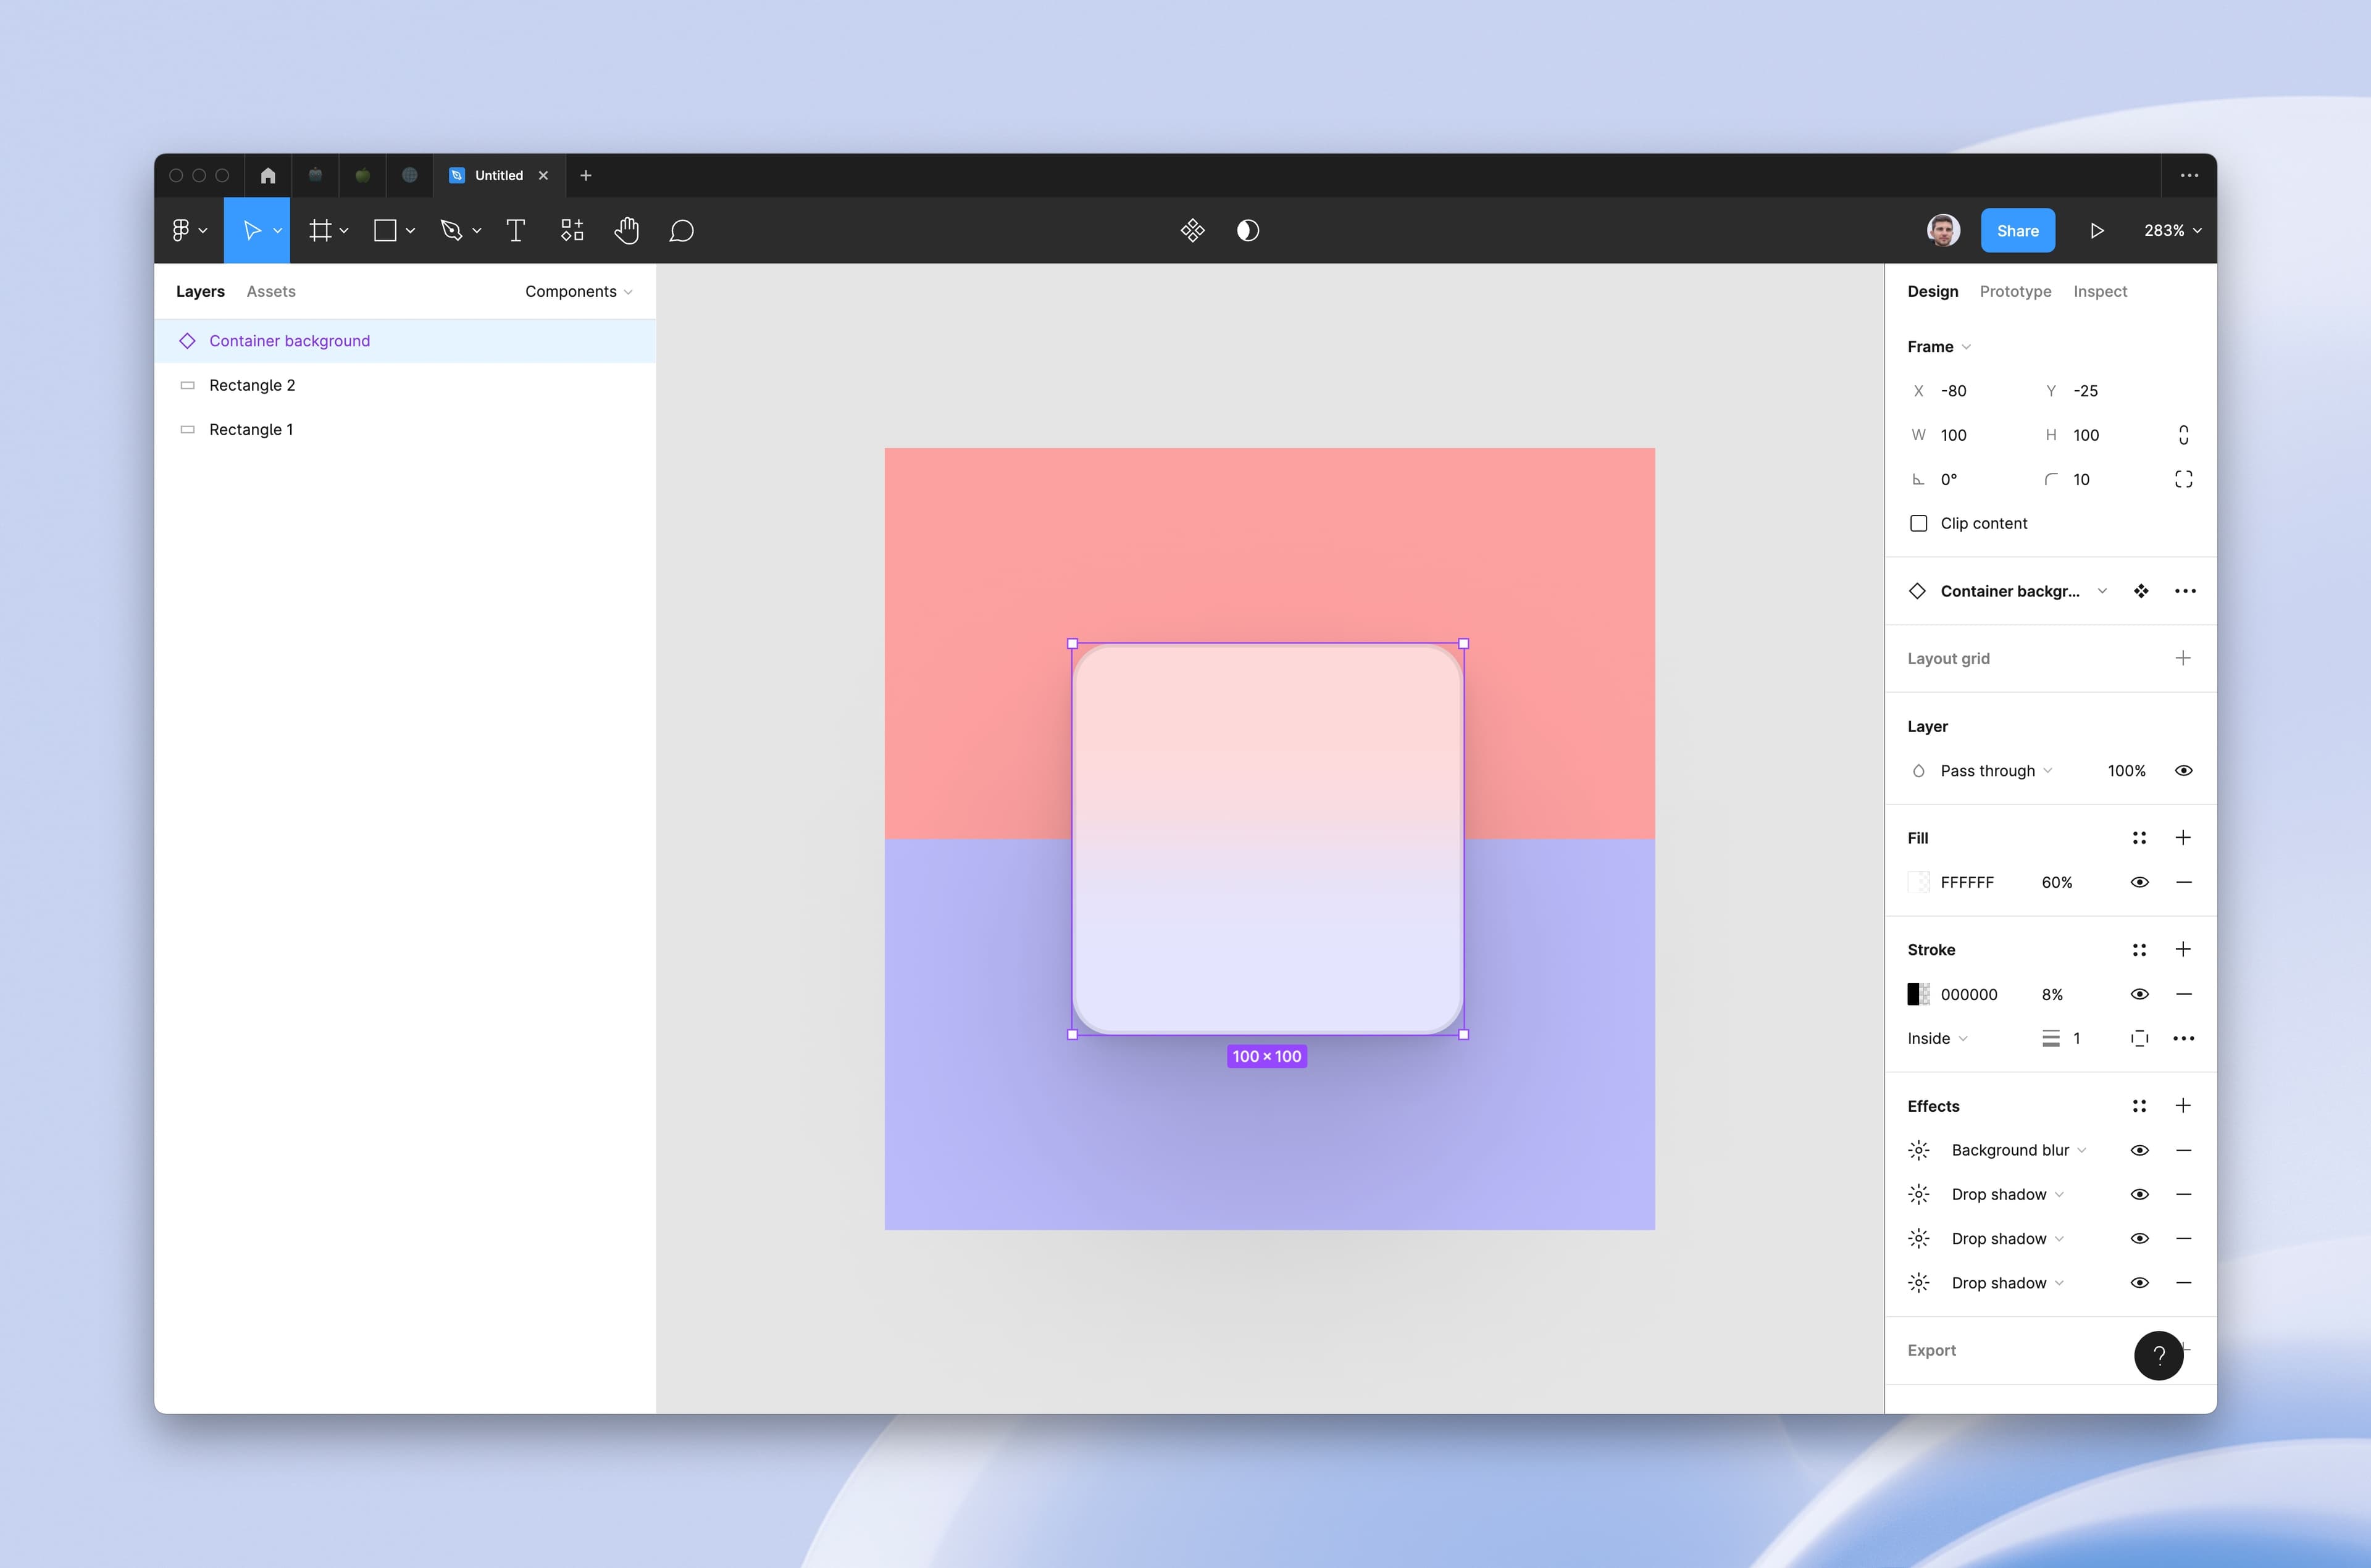Image resolution: width=2371 pixels, height=1568 pixels.
Task: Open the help question mark button
Action: tap(2158, 1355)
